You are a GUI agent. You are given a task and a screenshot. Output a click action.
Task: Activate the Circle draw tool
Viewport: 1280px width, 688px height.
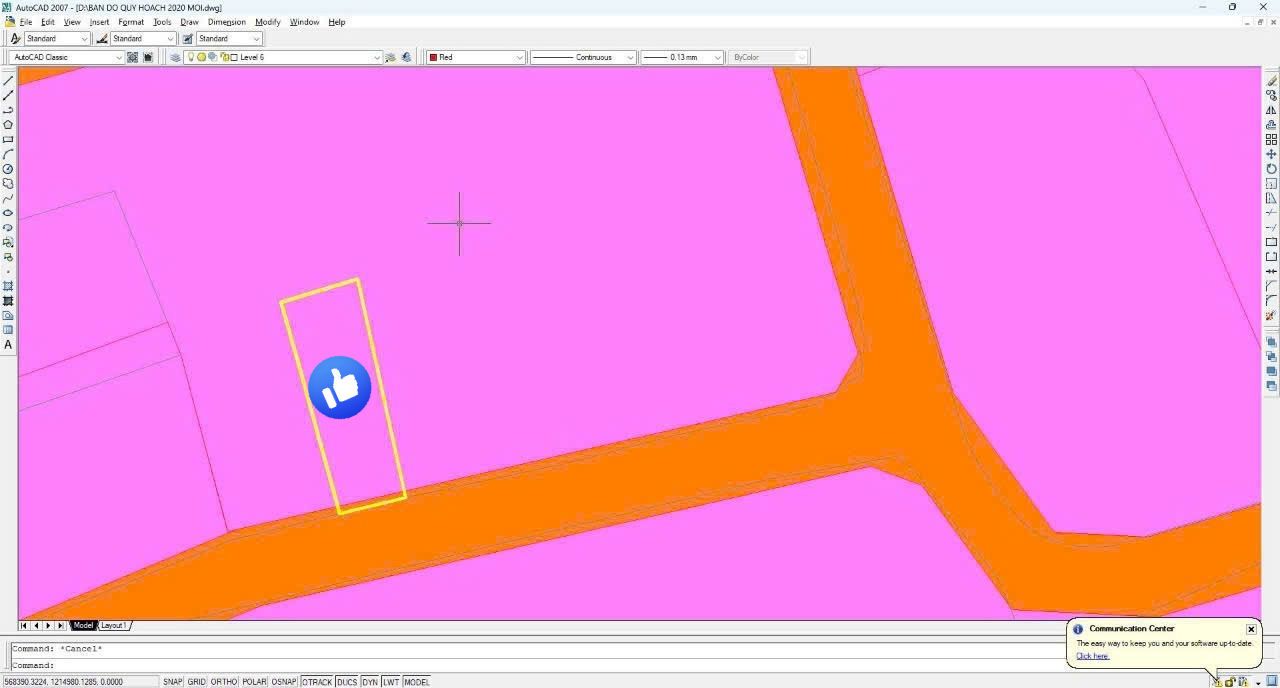8,169
